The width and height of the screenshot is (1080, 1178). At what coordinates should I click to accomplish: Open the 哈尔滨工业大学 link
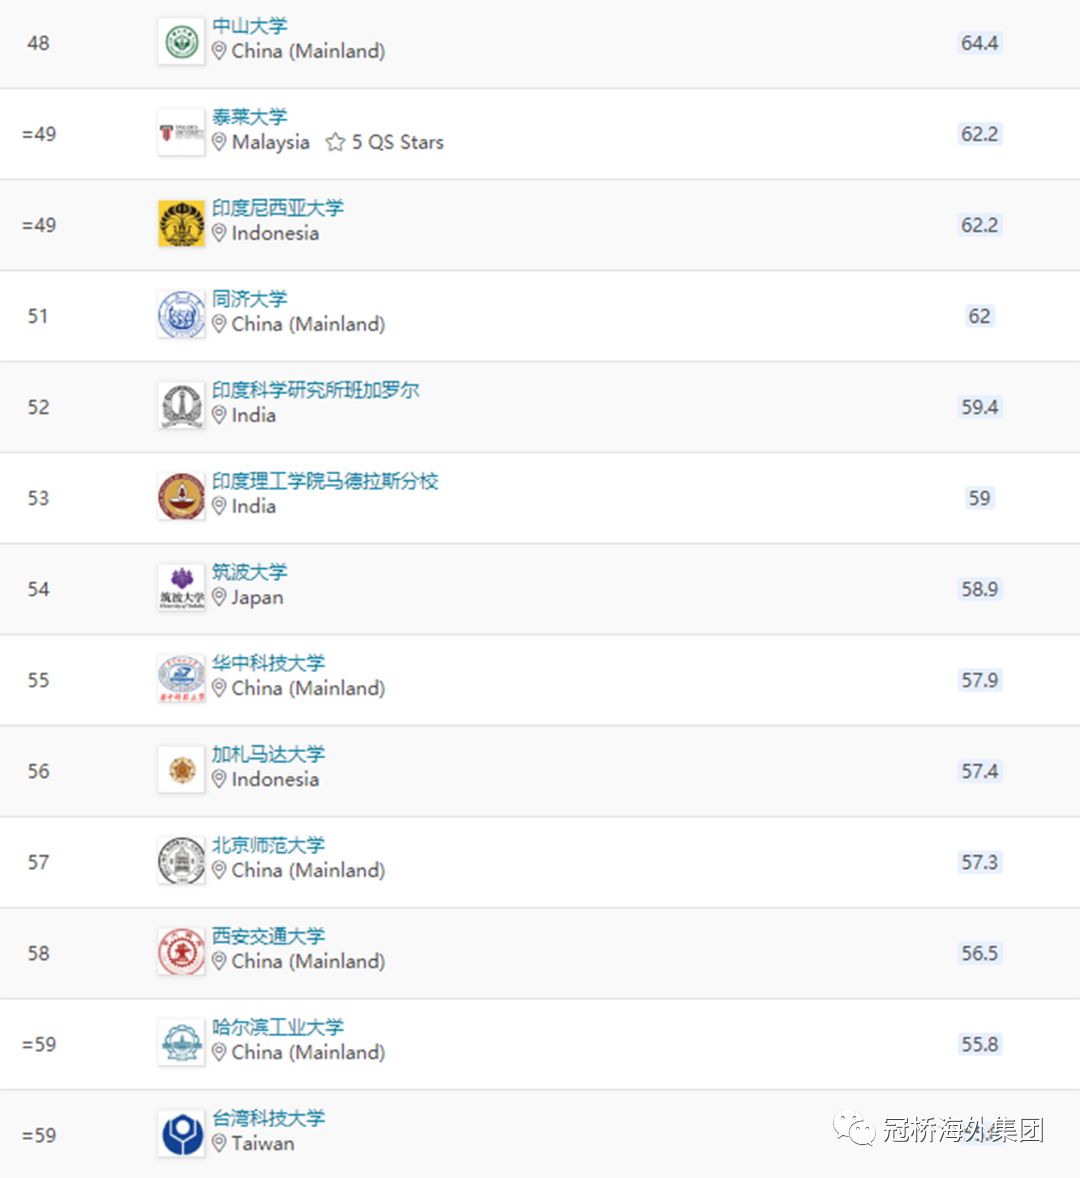(x=278, y=1027)
